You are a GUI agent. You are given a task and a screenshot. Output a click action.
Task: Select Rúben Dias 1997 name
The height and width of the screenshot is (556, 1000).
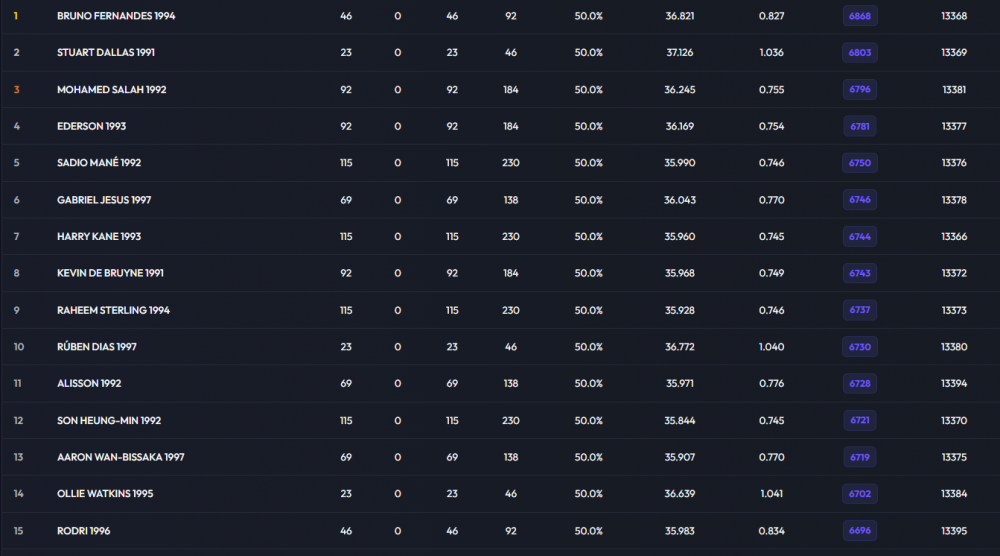coord(97,347)
